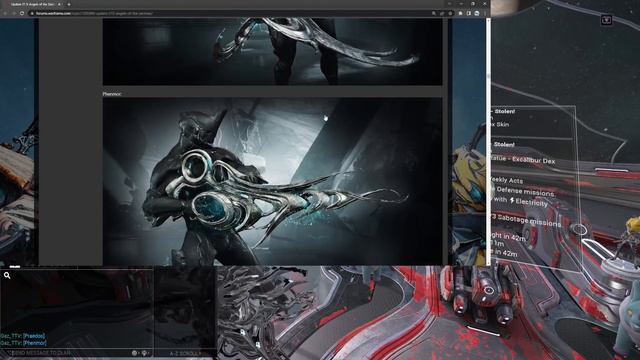Open the browser three-dot menu
Screen dimensions: 640x360
pos(485,13)
